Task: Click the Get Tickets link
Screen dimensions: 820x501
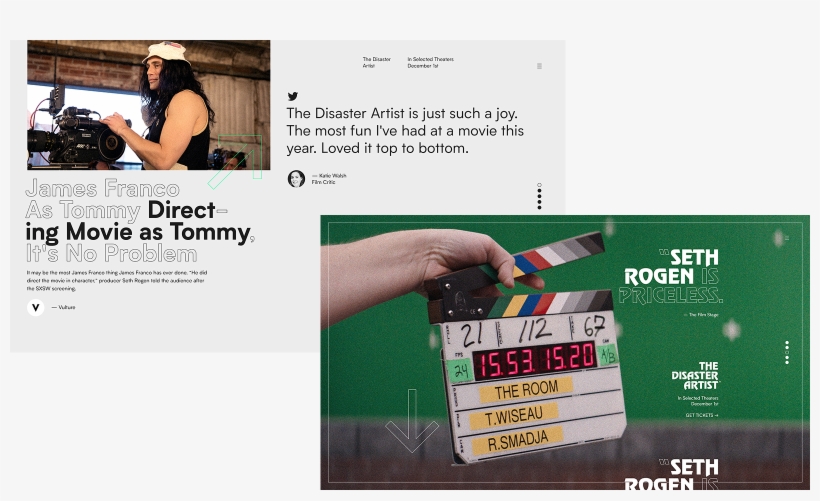Action: coord(701,414)
